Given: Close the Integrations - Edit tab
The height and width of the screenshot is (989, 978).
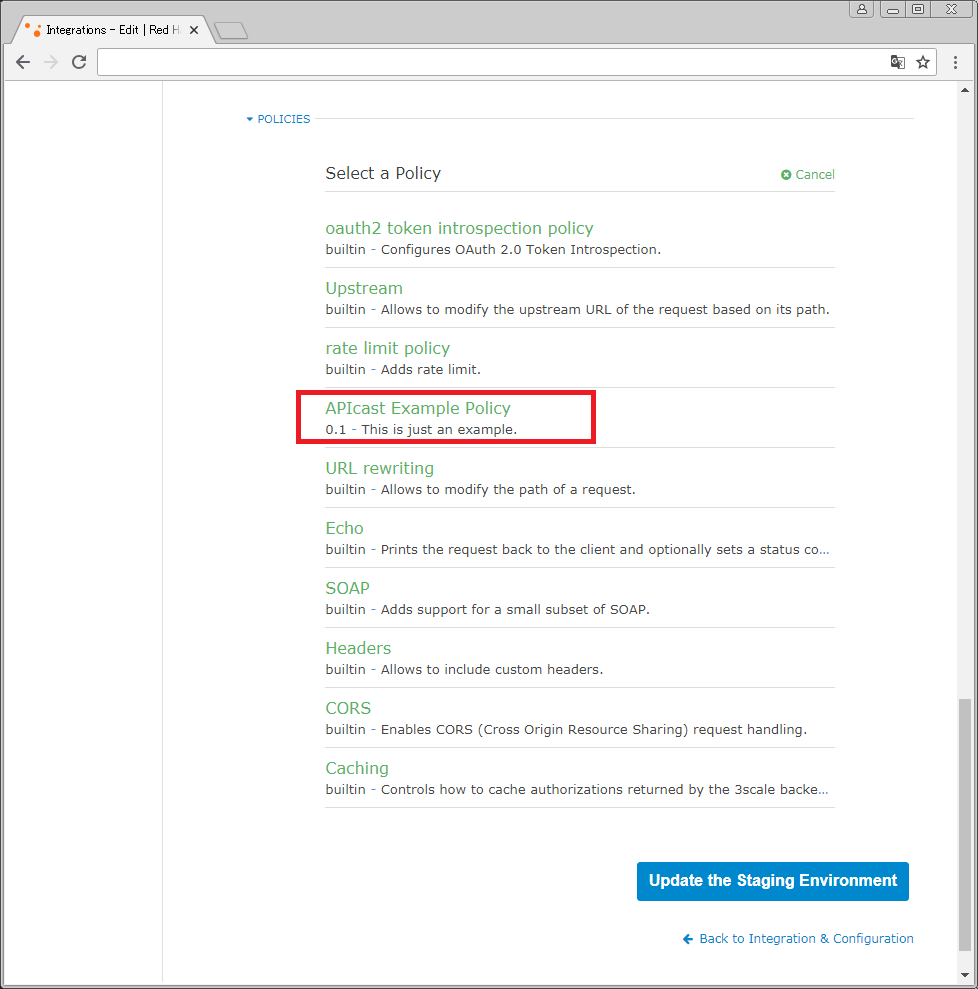Looking at the screenshot, I should pyautogui.click(x=194, y=30).
